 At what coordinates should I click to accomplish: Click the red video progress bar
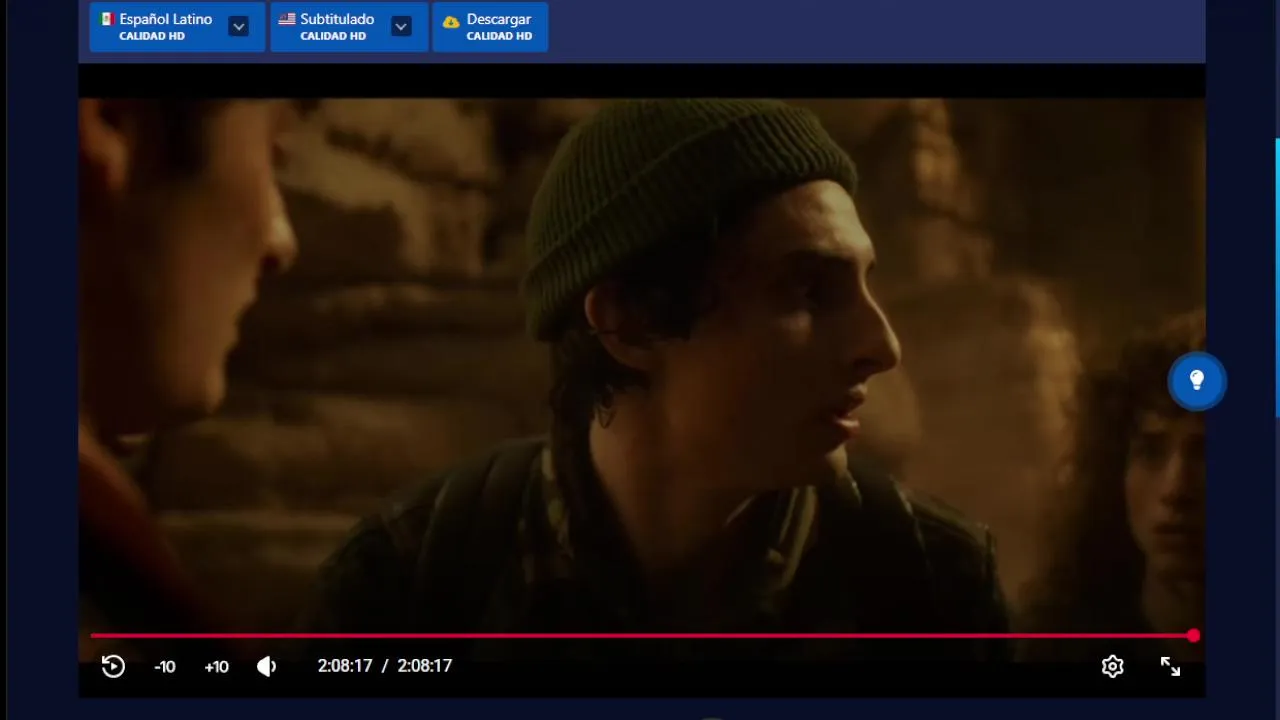tap(642, 635)
